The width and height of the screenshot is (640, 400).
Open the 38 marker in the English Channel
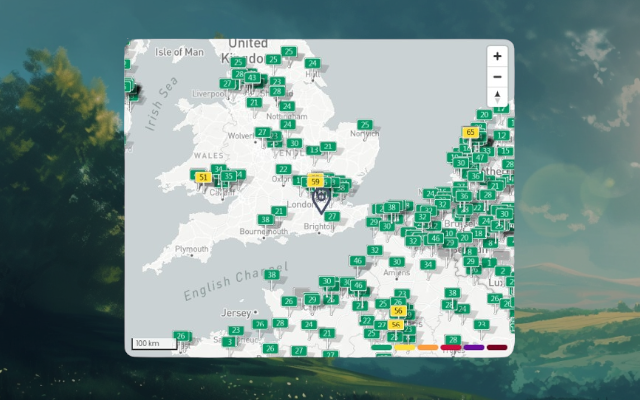coord(272,275)
